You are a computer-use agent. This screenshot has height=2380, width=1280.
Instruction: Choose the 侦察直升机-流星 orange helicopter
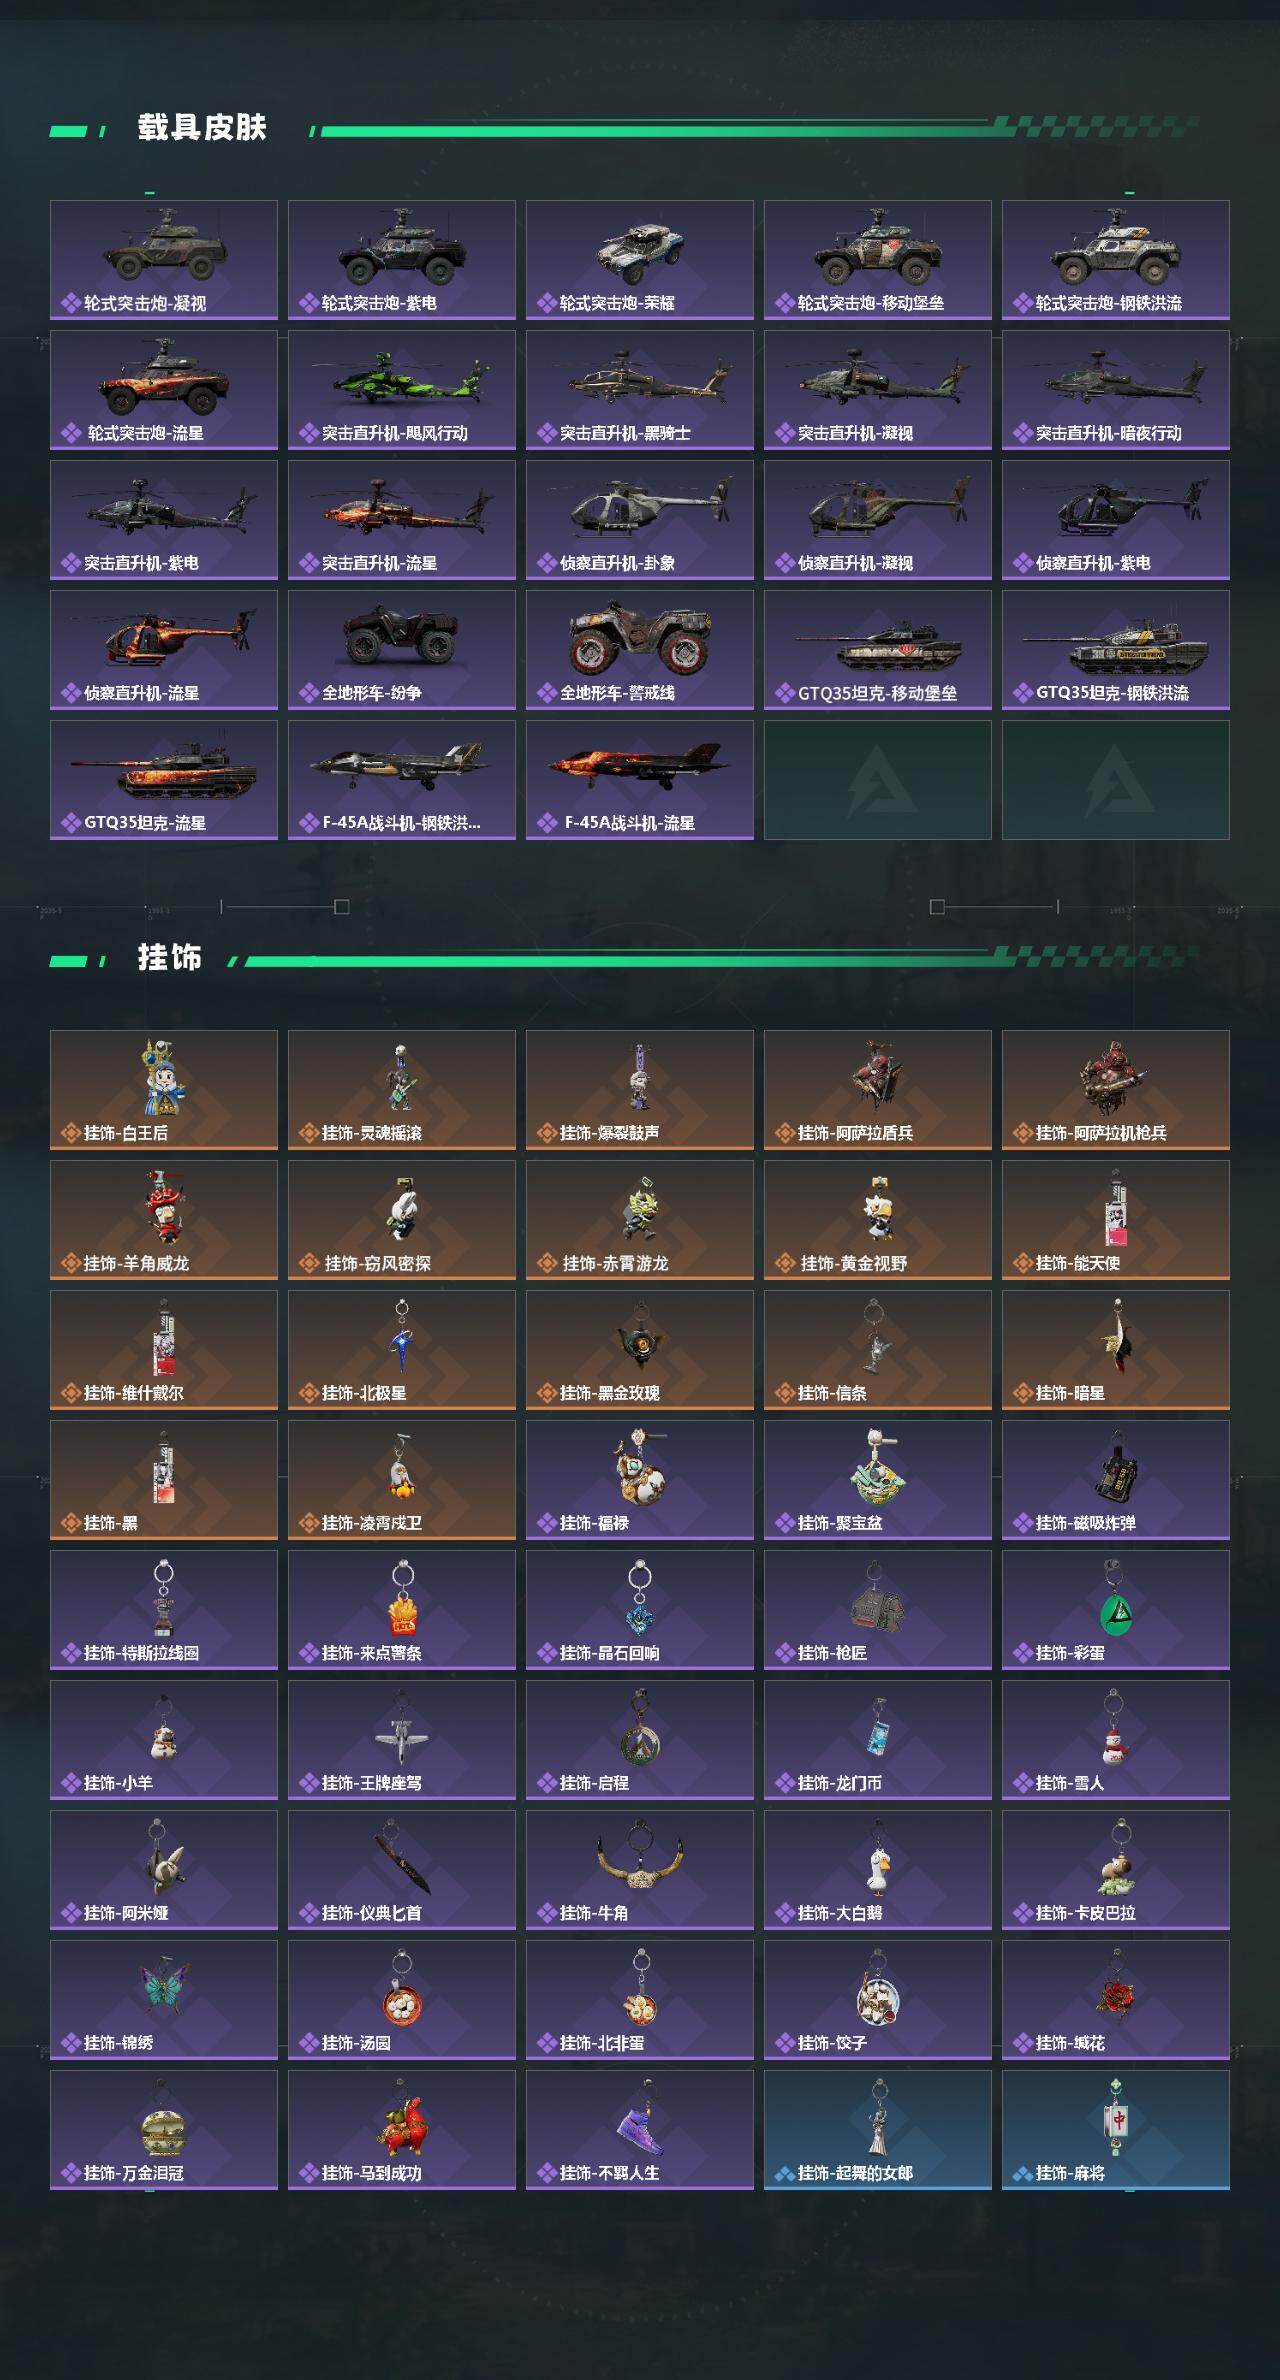click(164, 650)
